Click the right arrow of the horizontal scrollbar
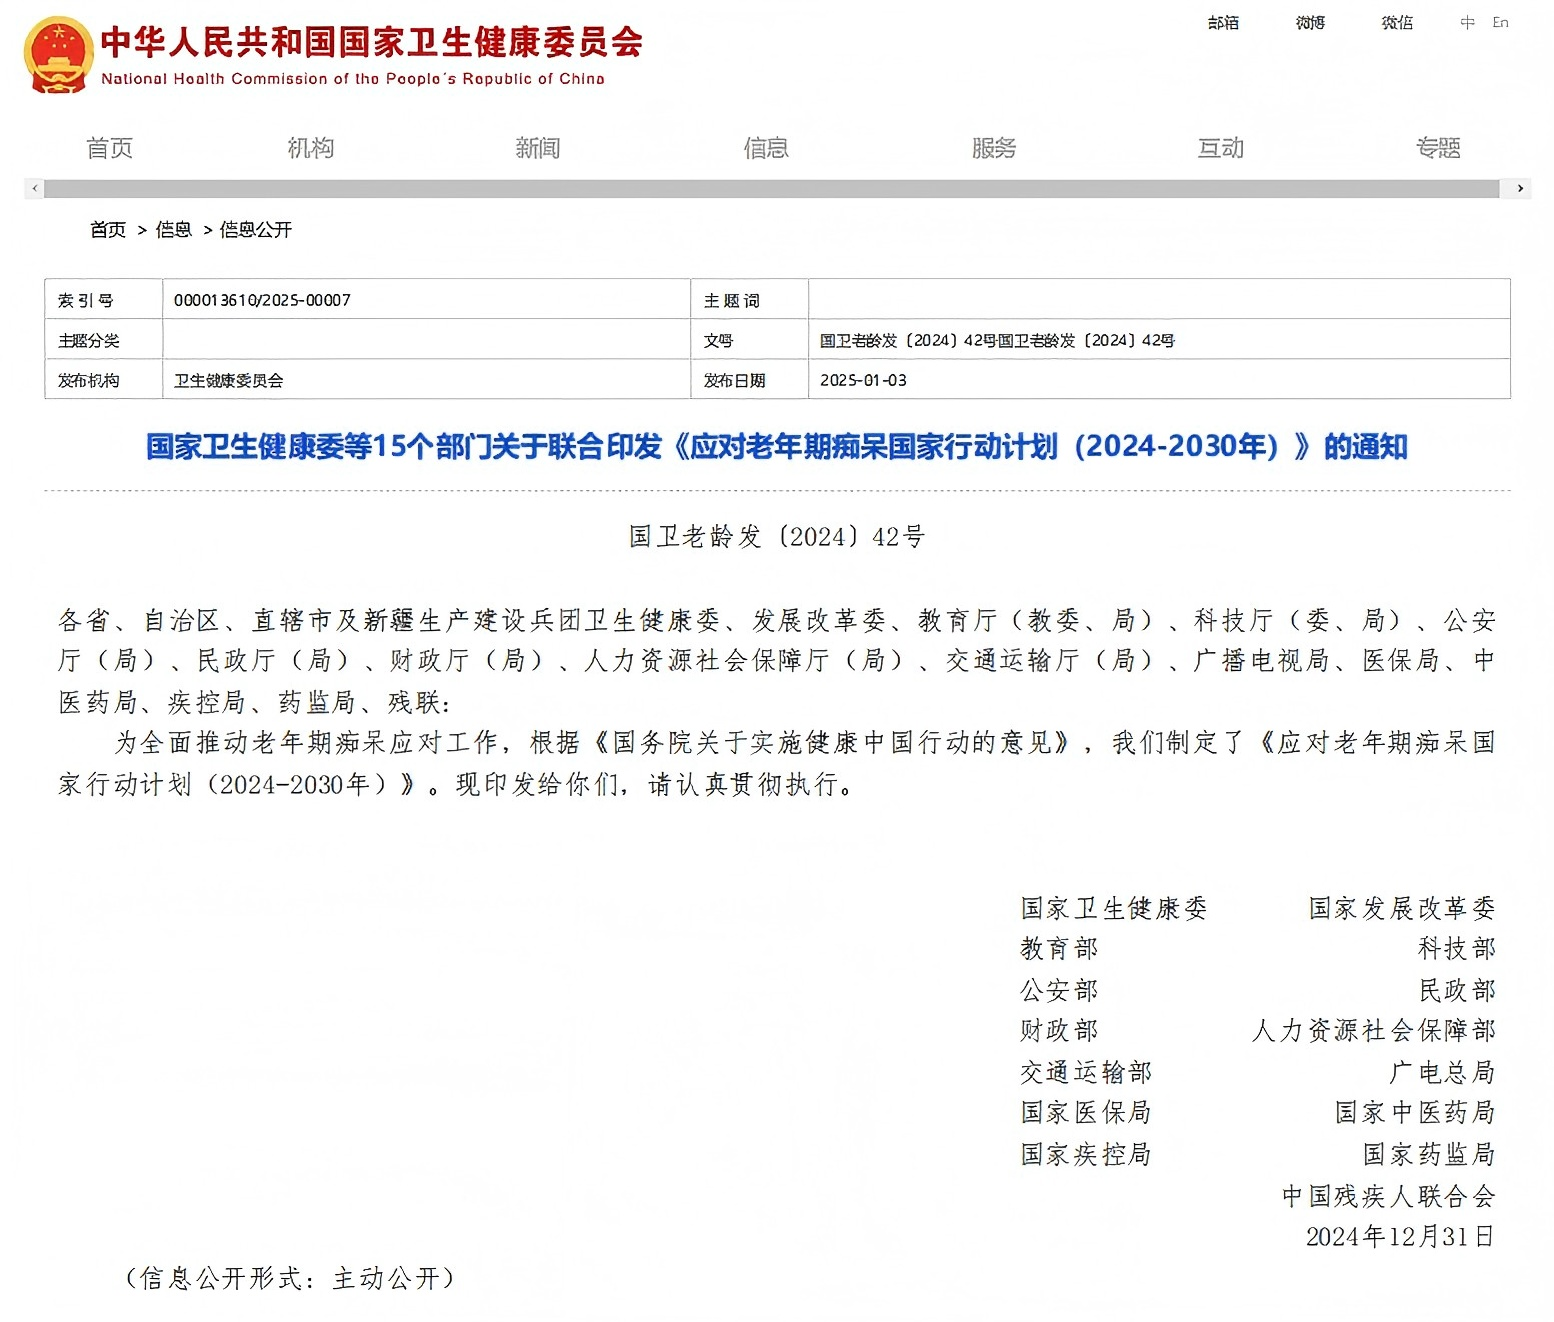Image resolution: width=1554 pixels, height=1322 pixels. click(x=1520, y=188)
